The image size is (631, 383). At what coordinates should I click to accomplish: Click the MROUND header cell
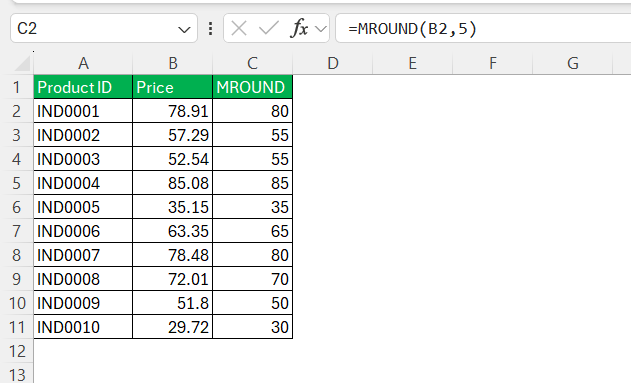click(252, 87)
